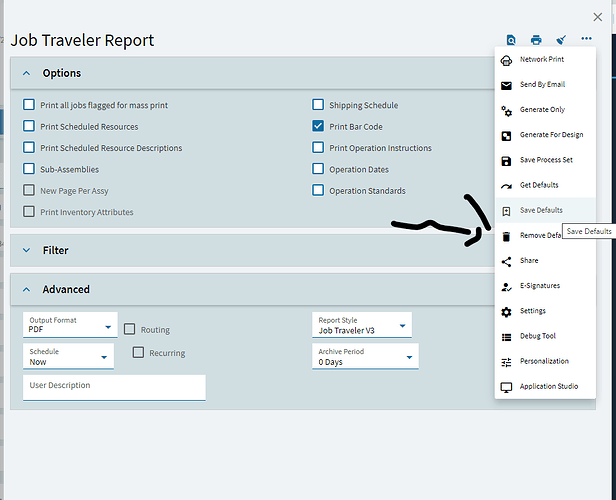Click the Share icon in menu
The image size is (616, 500).
pos(506,262)
